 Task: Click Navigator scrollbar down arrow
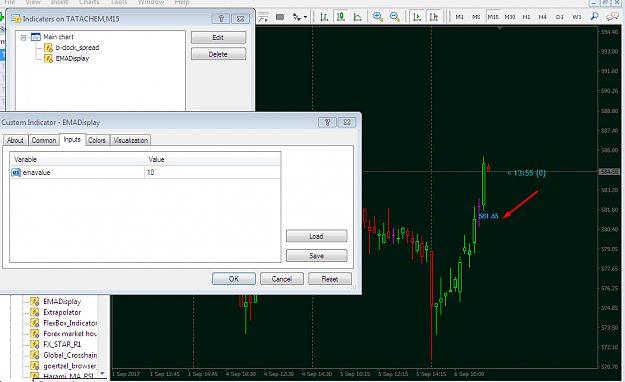[102, 374]
